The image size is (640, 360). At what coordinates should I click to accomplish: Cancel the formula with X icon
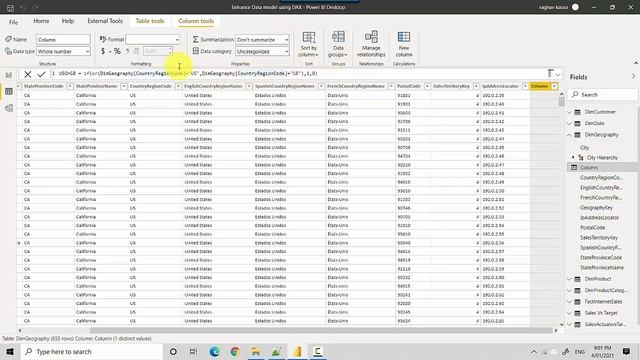(27, 74)
